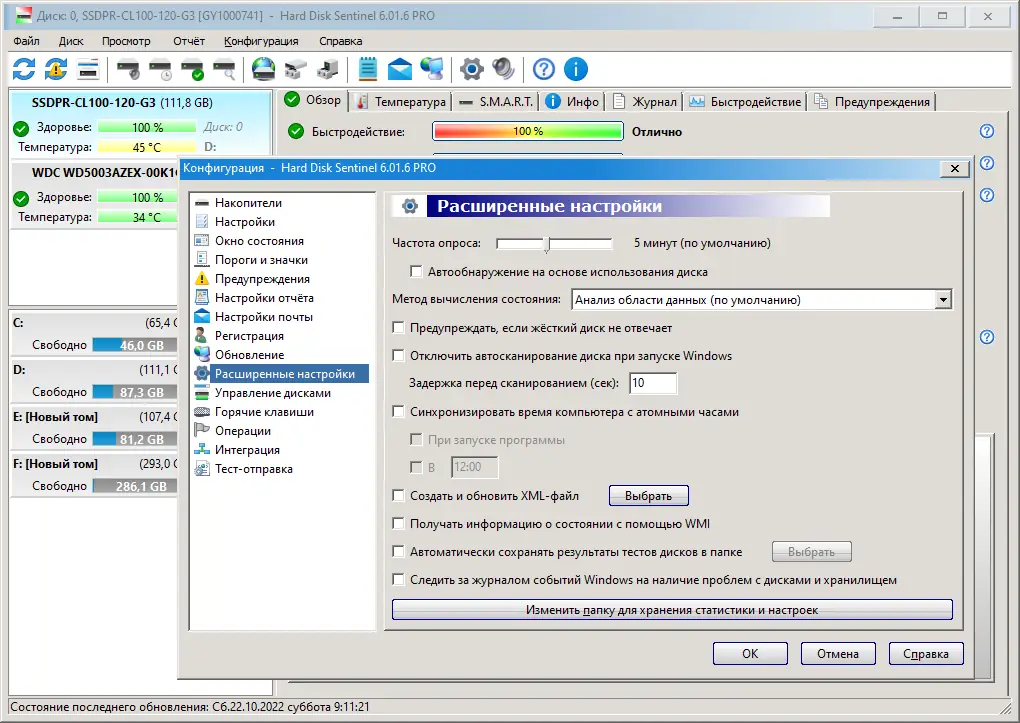Click the Выбрать button next to XML-файл
The width and height of the screenshot is (1020, 723).
(648, 495)
